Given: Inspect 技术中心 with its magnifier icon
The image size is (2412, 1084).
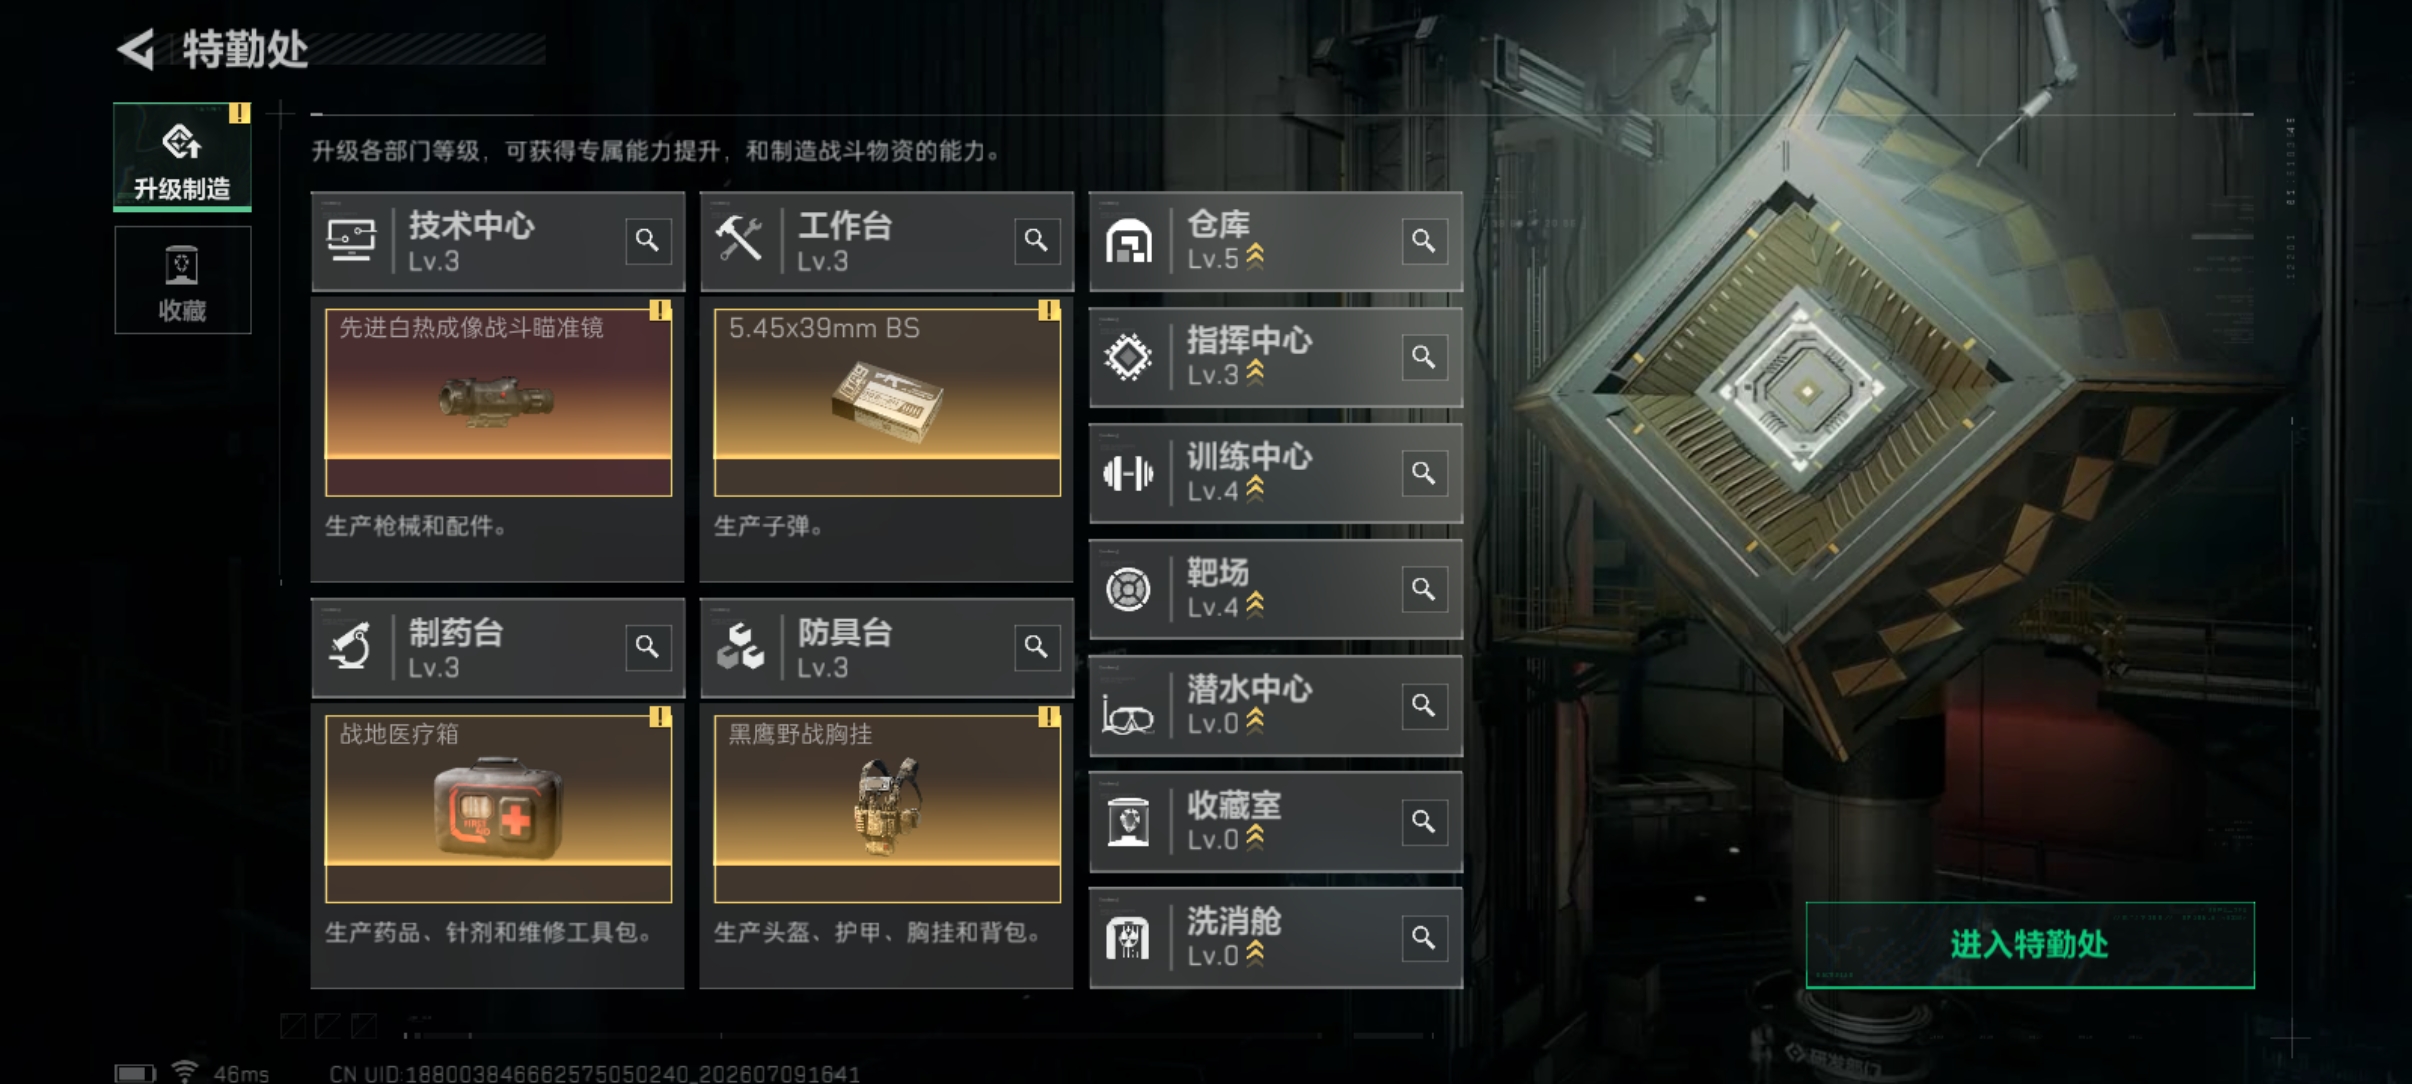Looking at the screenshot, I should [x=648, y=241].
